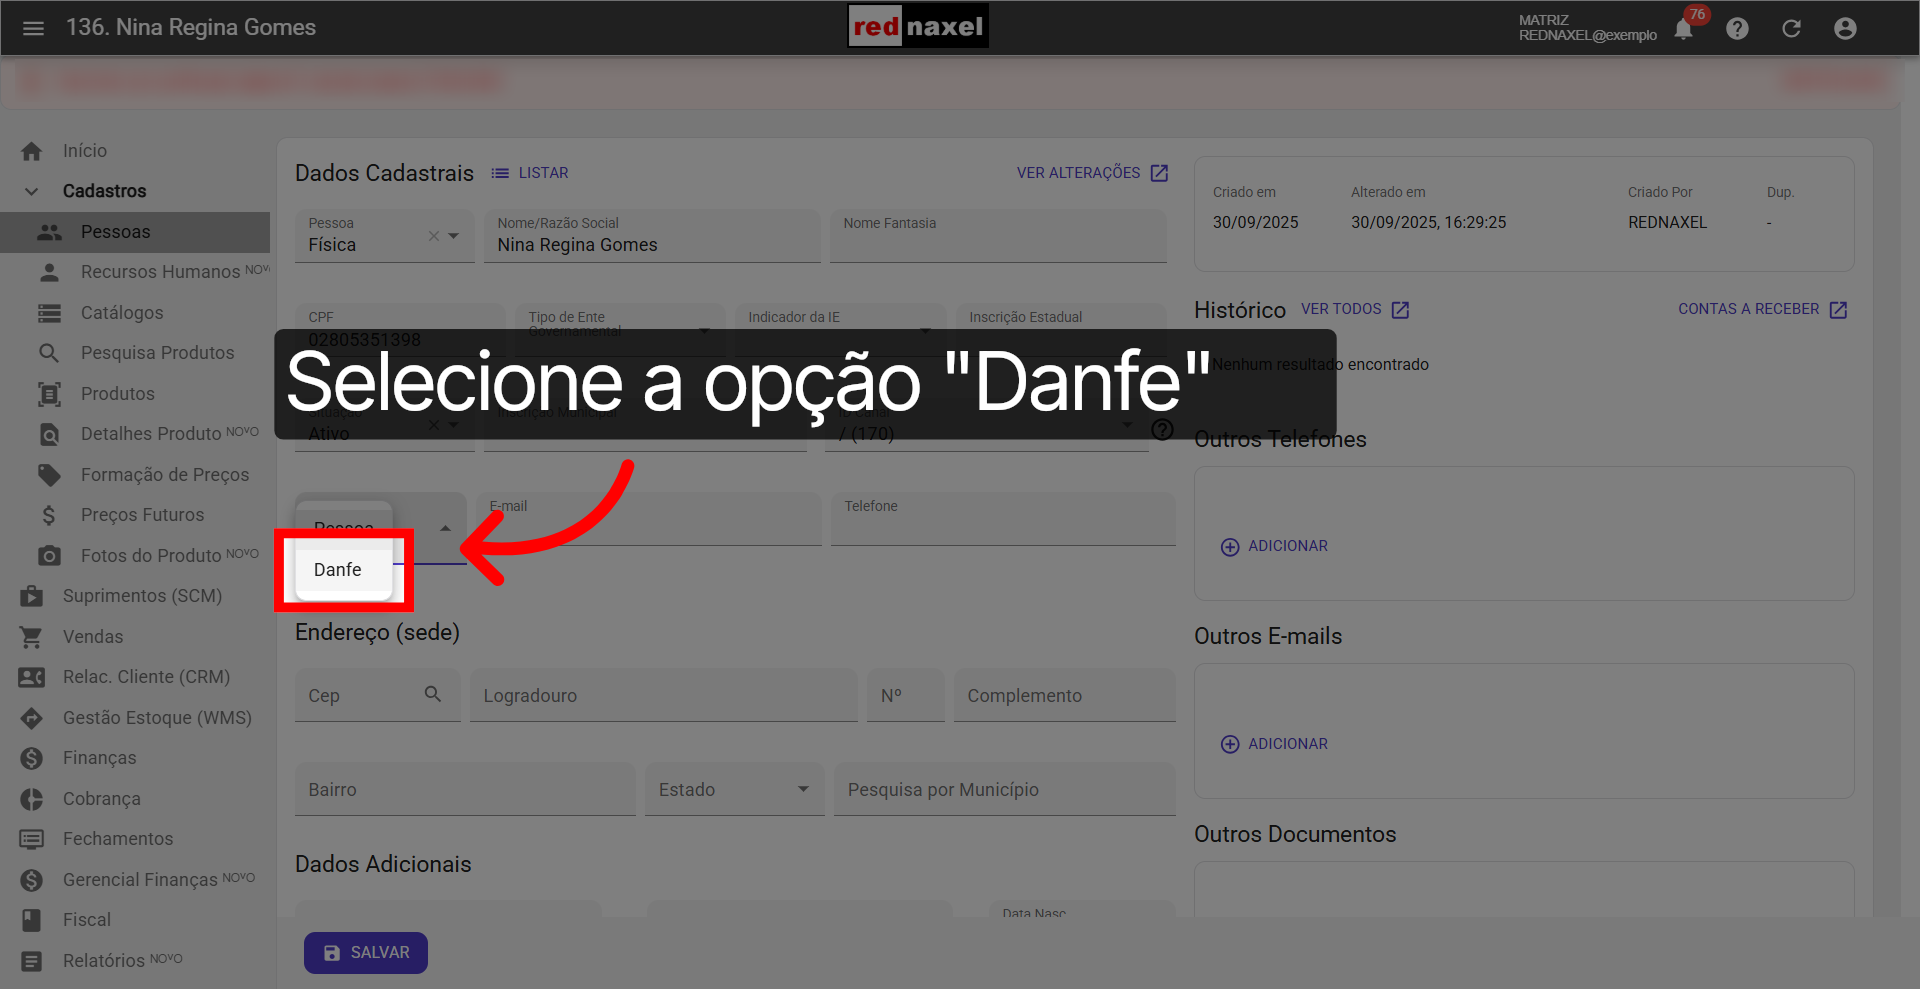The height and width of the screenshot is (989, 1920).
Task: Select the Início home icon
Action: 32,150
